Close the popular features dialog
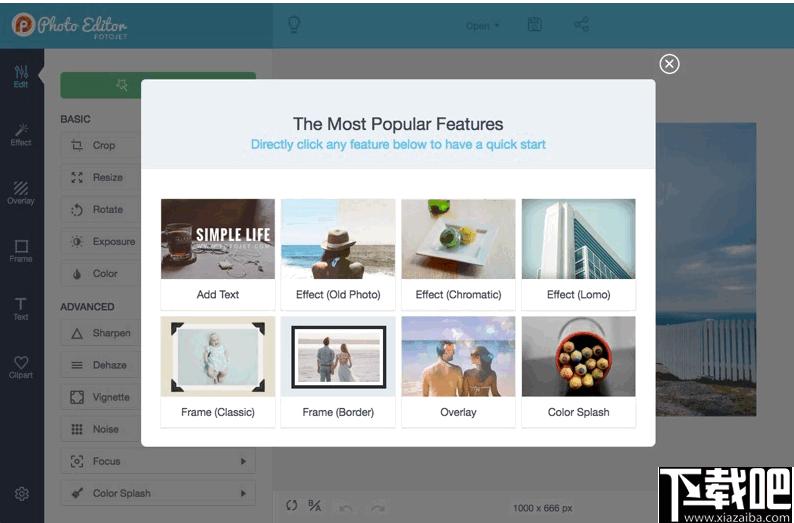Image resolution: width=794 pixels, height=523 pixels. [x=669, y=64]
